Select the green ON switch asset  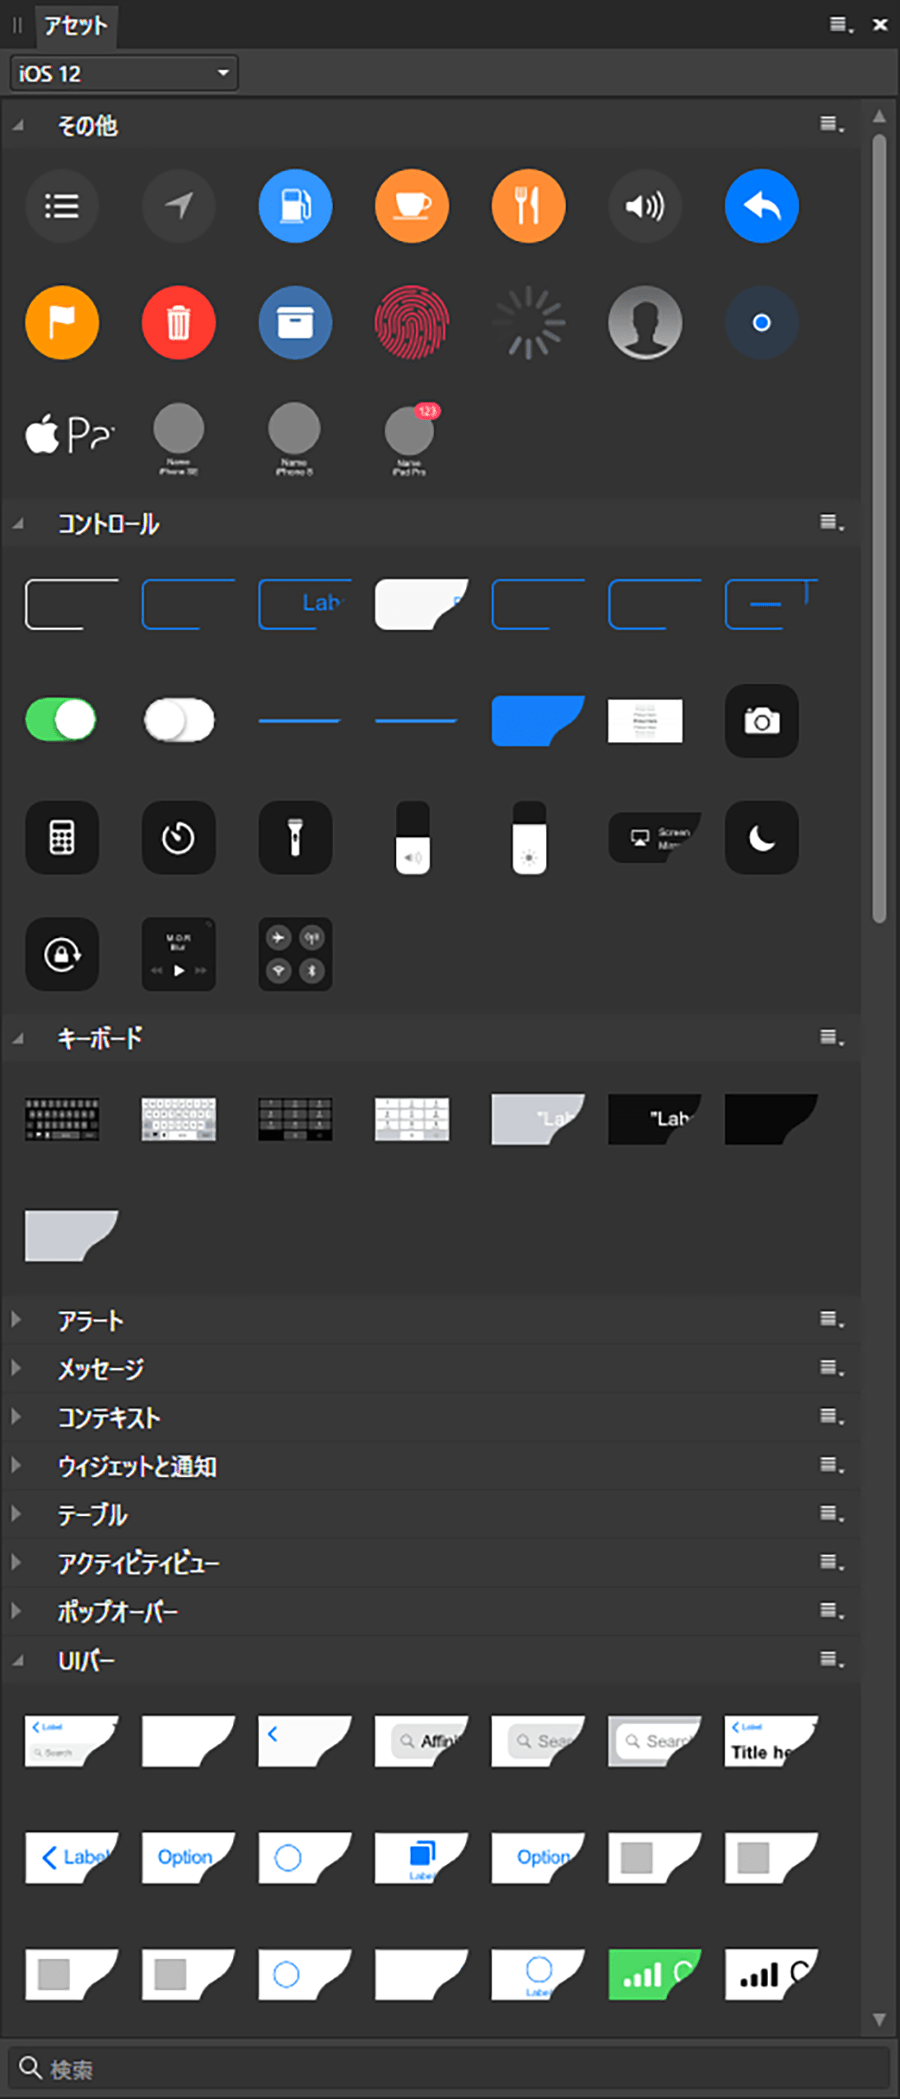pyautogui.click(x=61, y=720)
